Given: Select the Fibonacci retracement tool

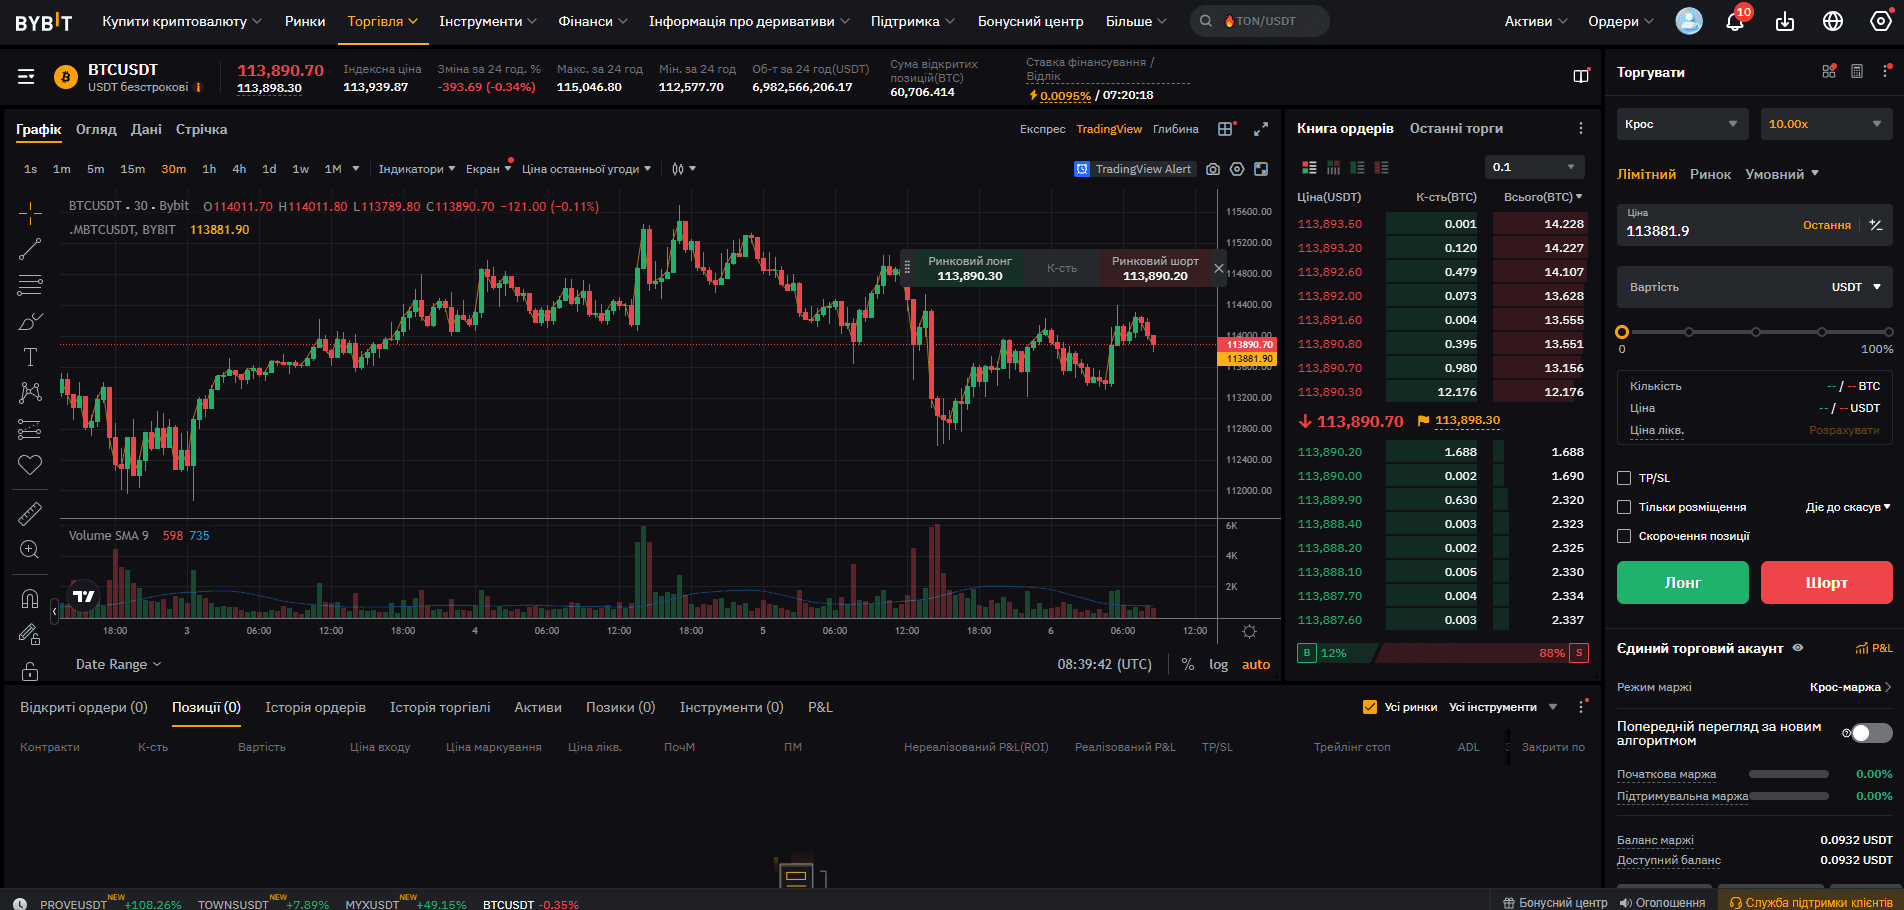Looking at the screenshot, I should [30, 285].
